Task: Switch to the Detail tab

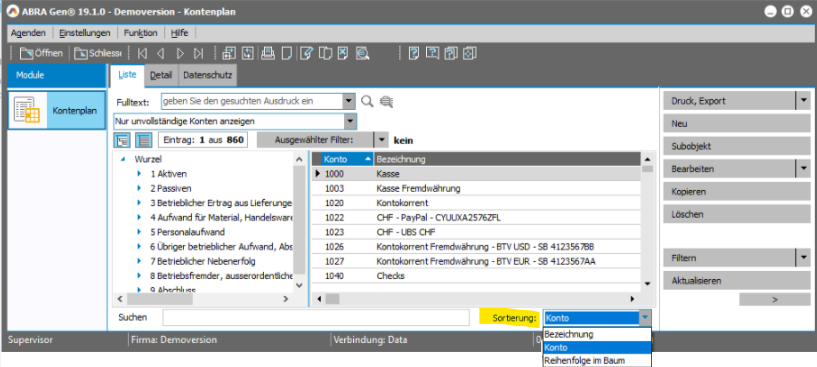Action: pyautogui.click(x=161, y=75)
